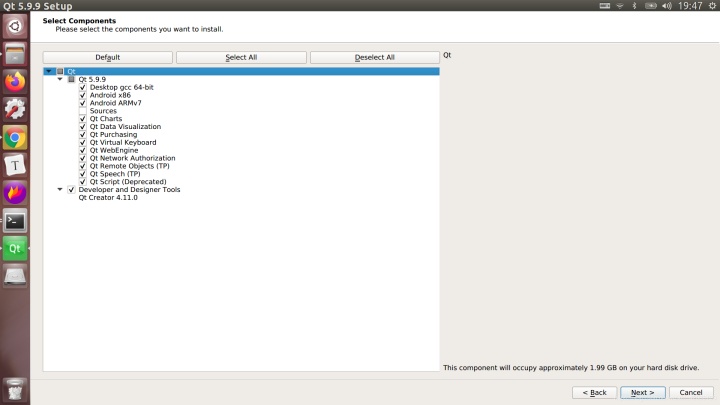The image size is (720, 405).
Task: Uncheck the Qt WebEngine checkbox
Action: click(x=83, y=150)
